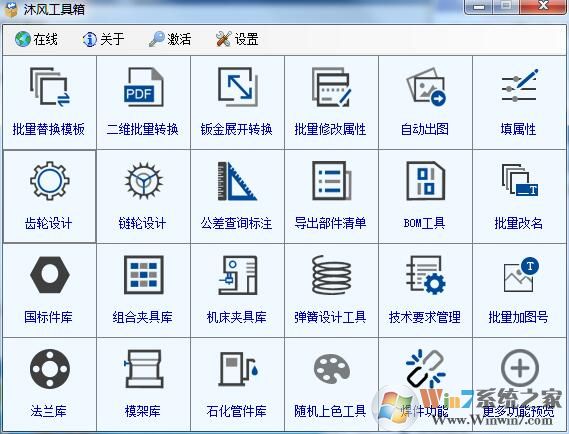Open the 在线 menu item
This screenshot has height=434, width=569.
pos(36,39)
